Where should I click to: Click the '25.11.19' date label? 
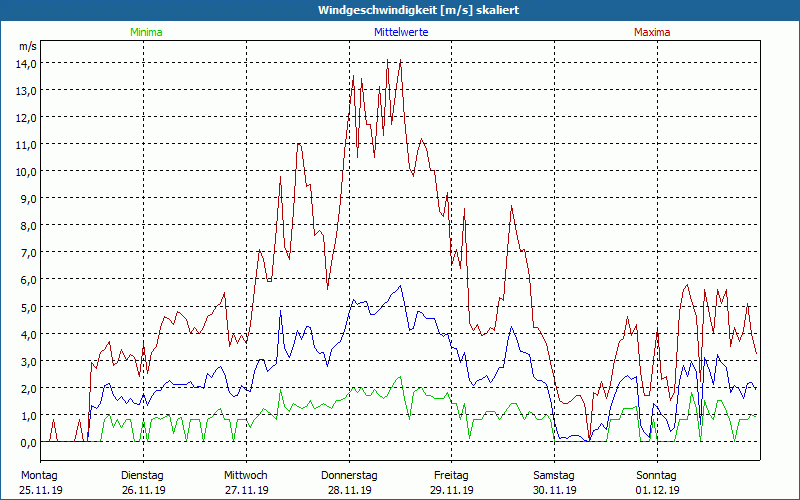point(41,490)
